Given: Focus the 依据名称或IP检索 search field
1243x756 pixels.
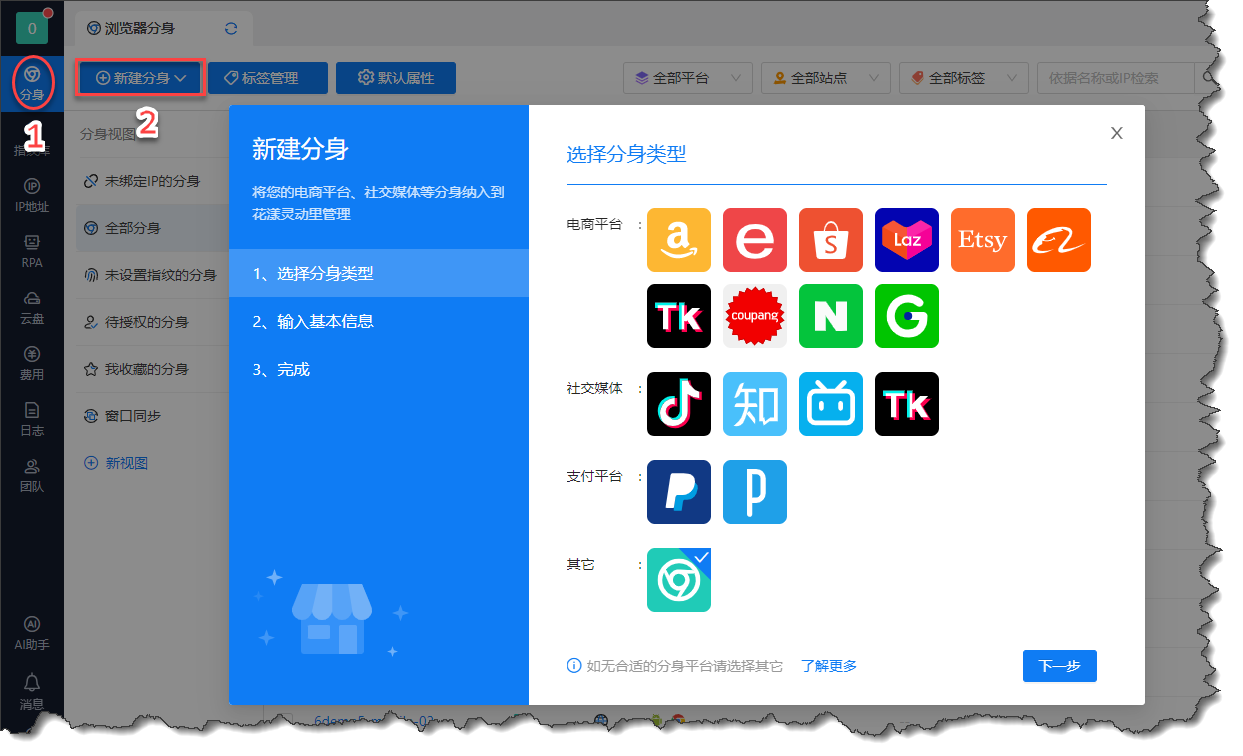Looking at the screenshot, I should [x=1116, y=78].
